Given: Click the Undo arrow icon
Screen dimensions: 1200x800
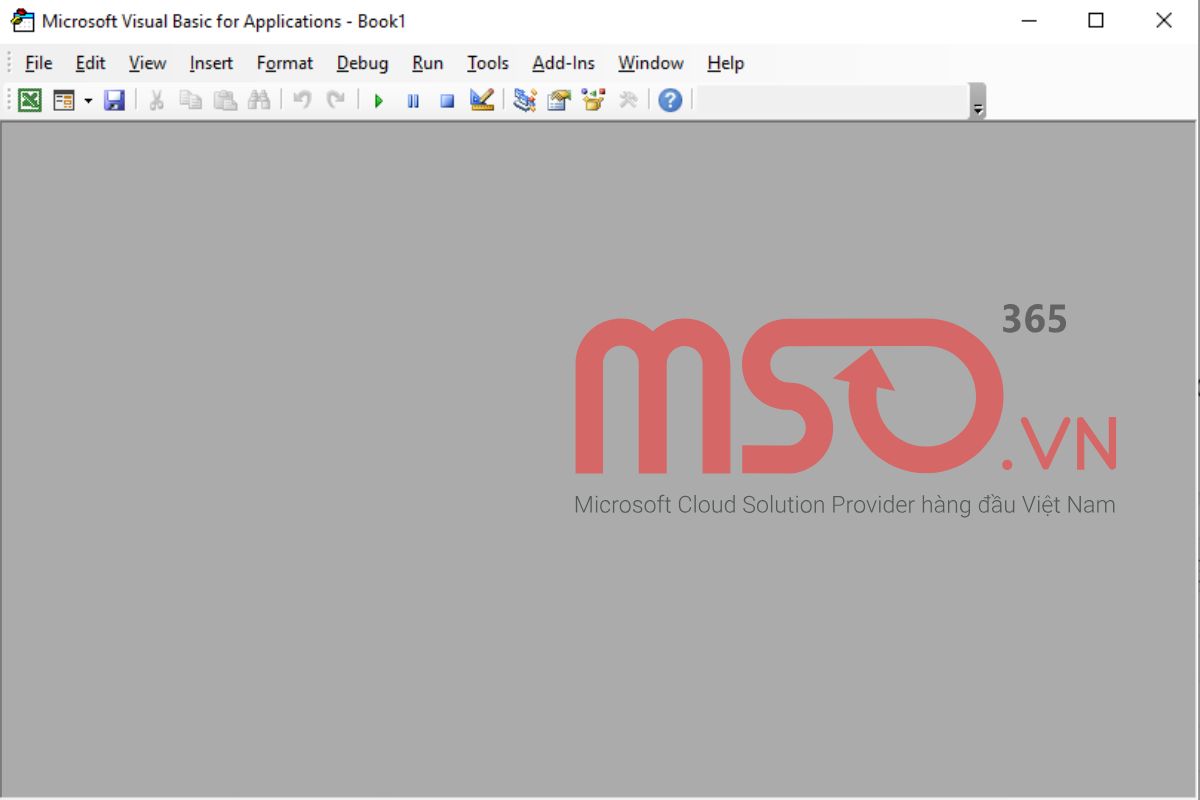Looking at the screenshot, I should pos(302,100).
